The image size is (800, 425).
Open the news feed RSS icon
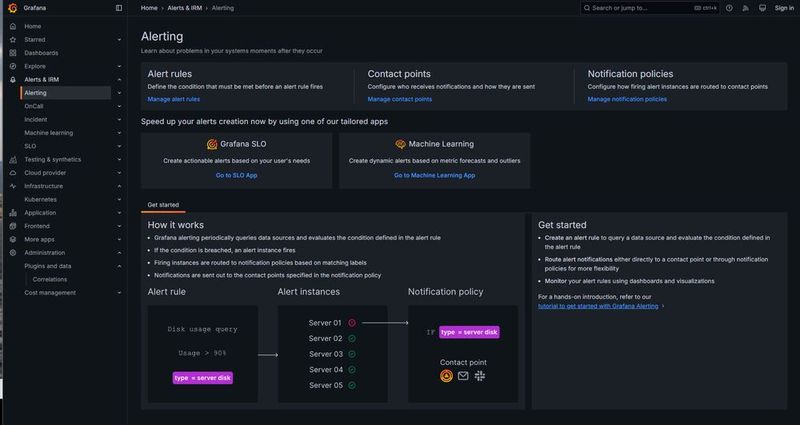[745, 8]
